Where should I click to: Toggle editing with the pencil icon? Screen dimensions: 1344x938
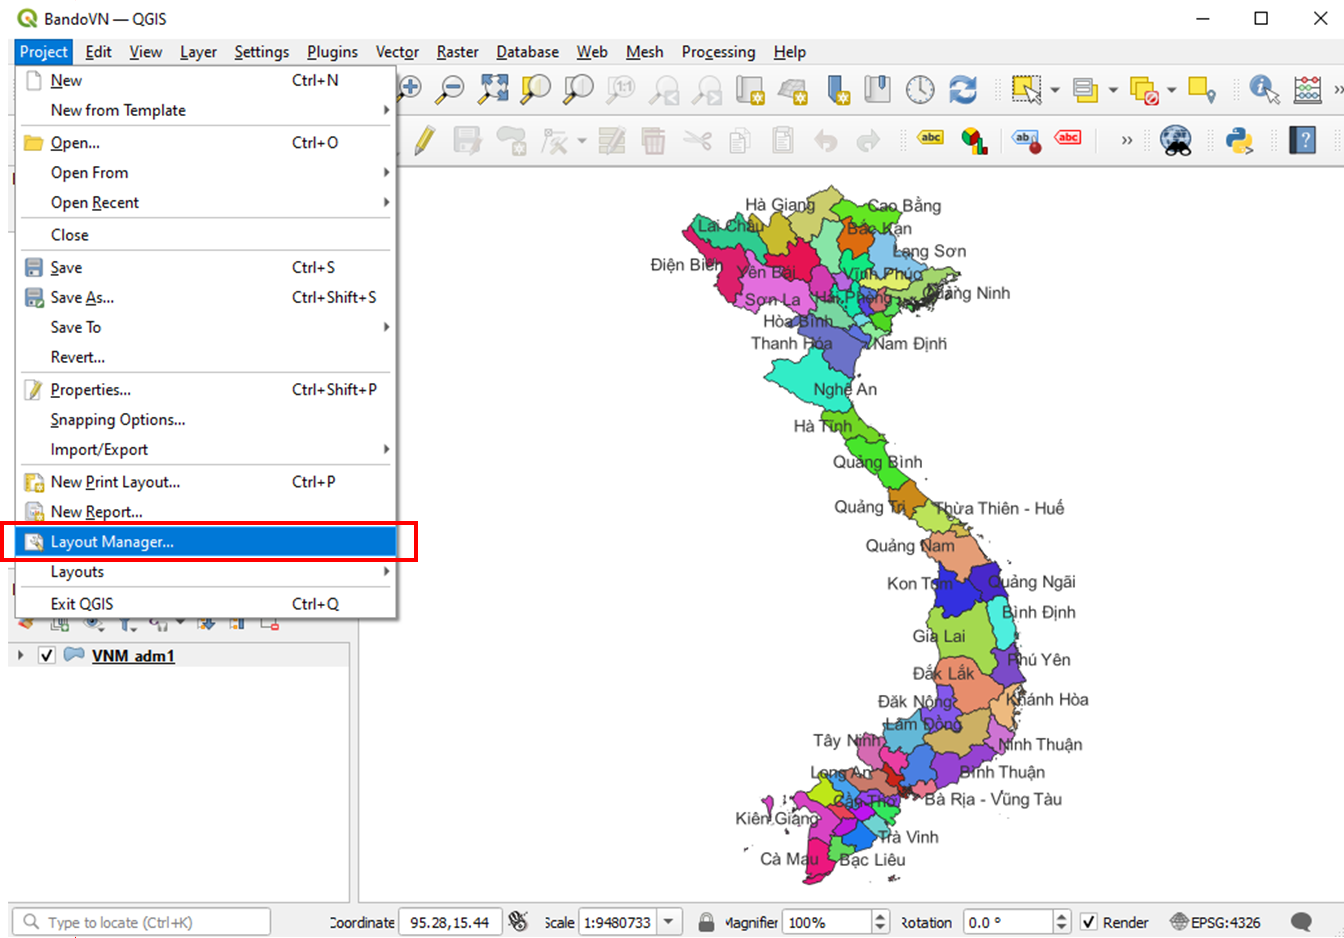coord(424,140)
